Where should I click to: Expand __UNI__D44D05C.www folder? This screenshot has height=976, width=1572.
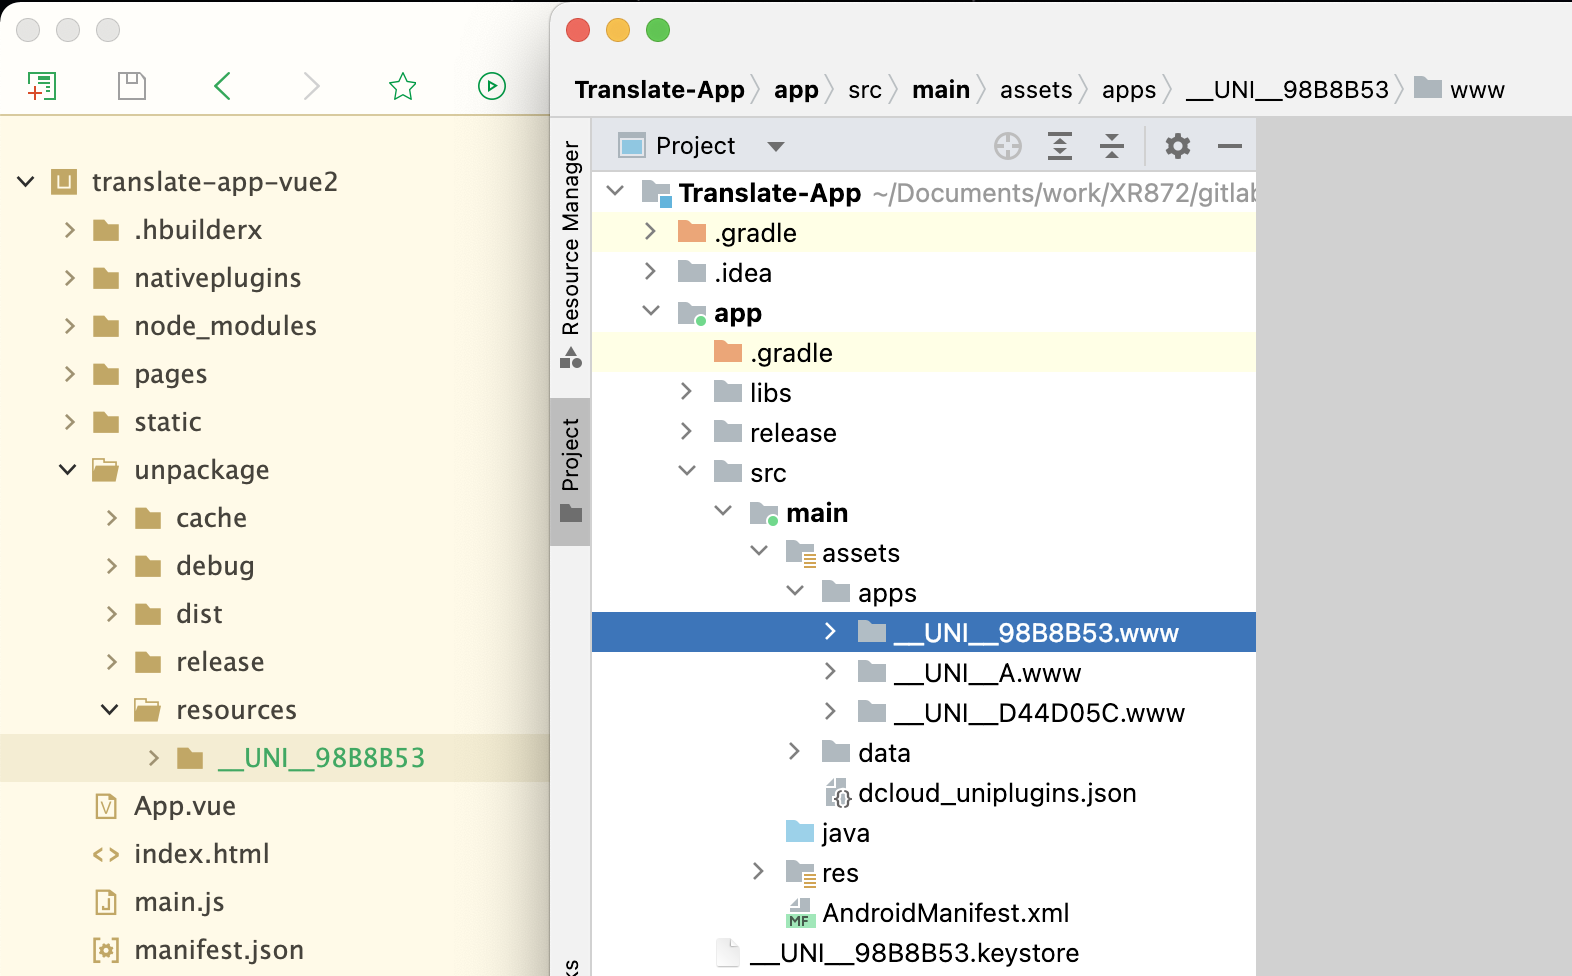(830, 712)
